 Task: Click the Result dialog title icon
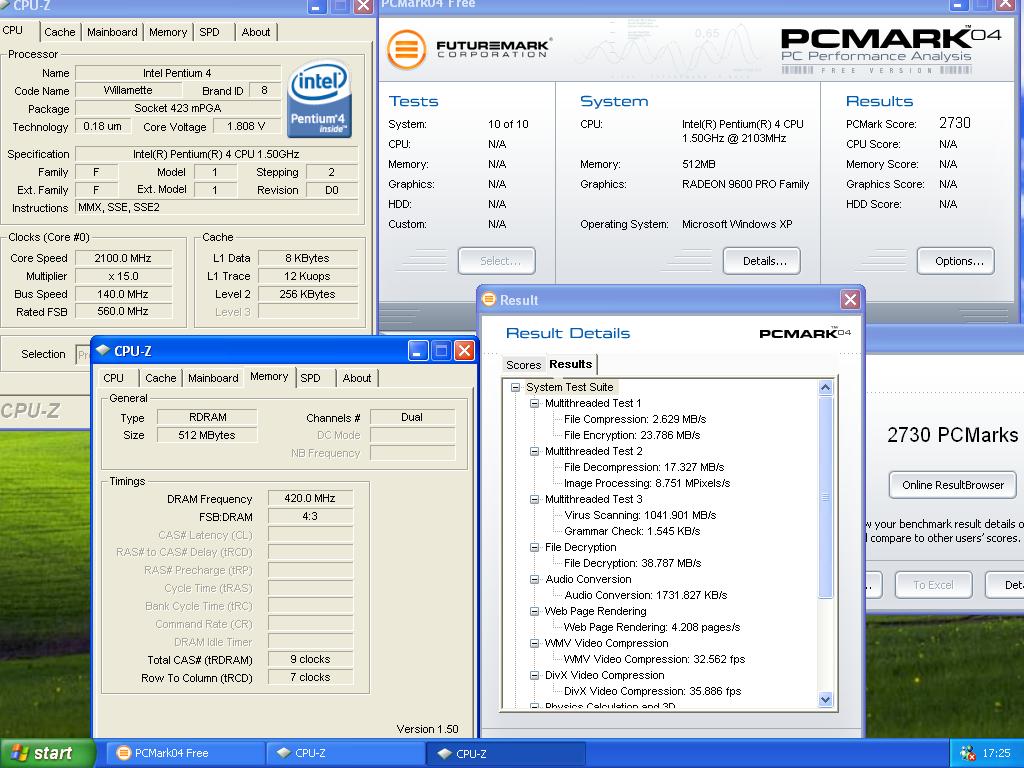[x=488, y=300]
